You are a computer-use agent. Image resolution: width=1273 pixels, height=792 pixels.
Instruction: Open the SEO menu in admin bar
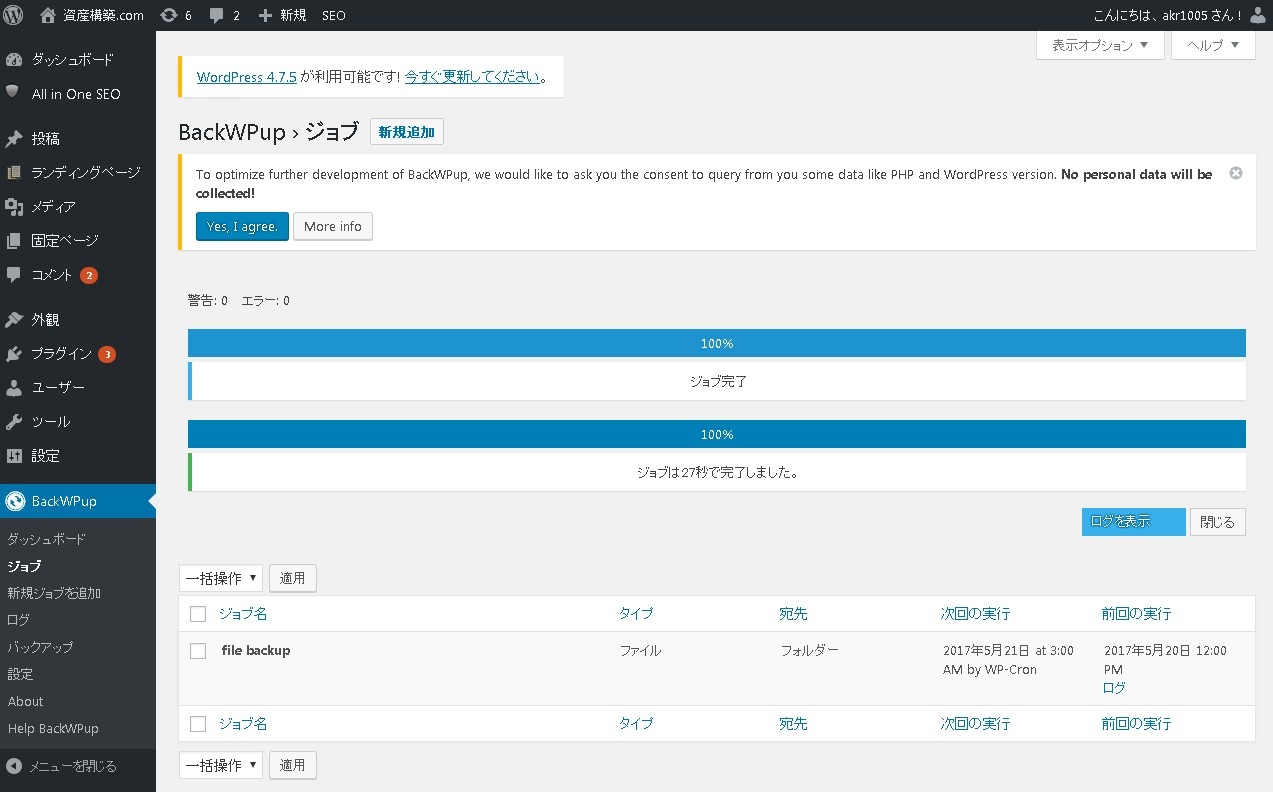click(334, 15)
